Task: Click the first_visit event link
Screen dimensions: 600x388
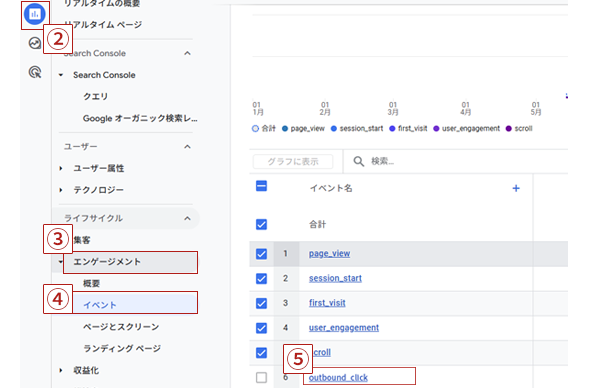Action: pyautogui.click(x=327, y=303)
